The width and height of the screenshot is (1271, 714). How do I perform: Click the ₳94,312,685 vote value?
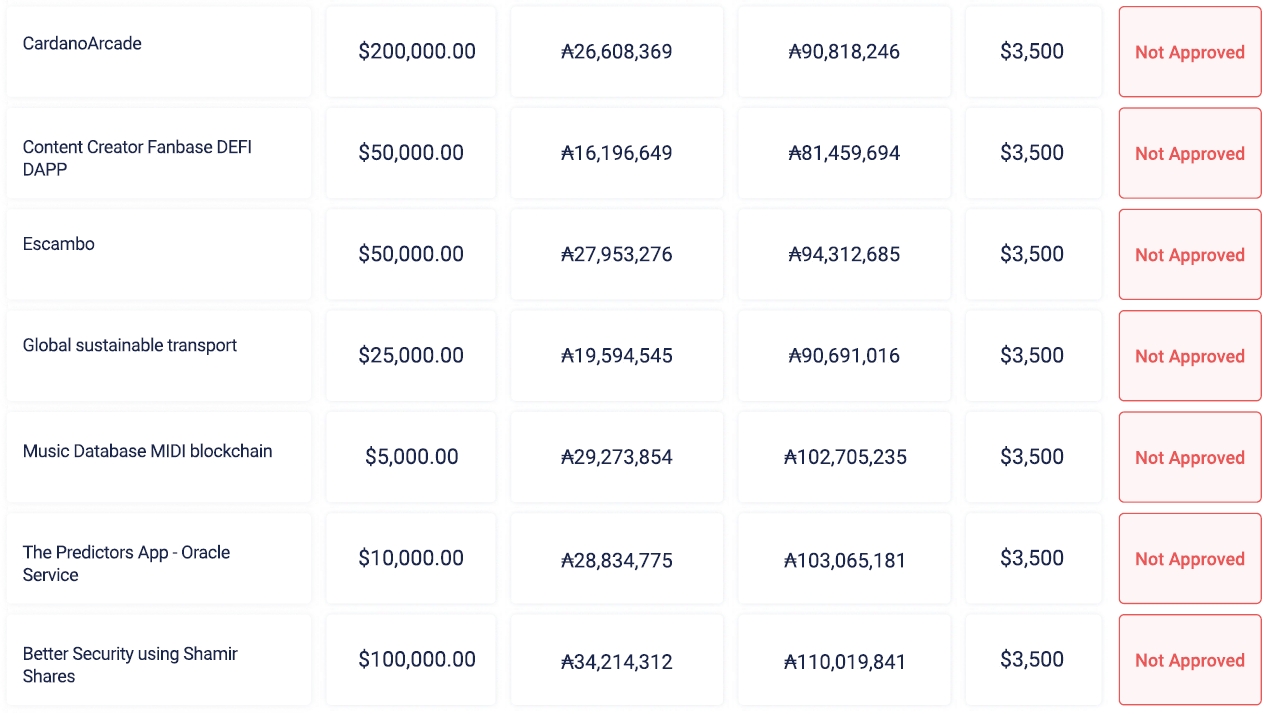click(844, 255)
